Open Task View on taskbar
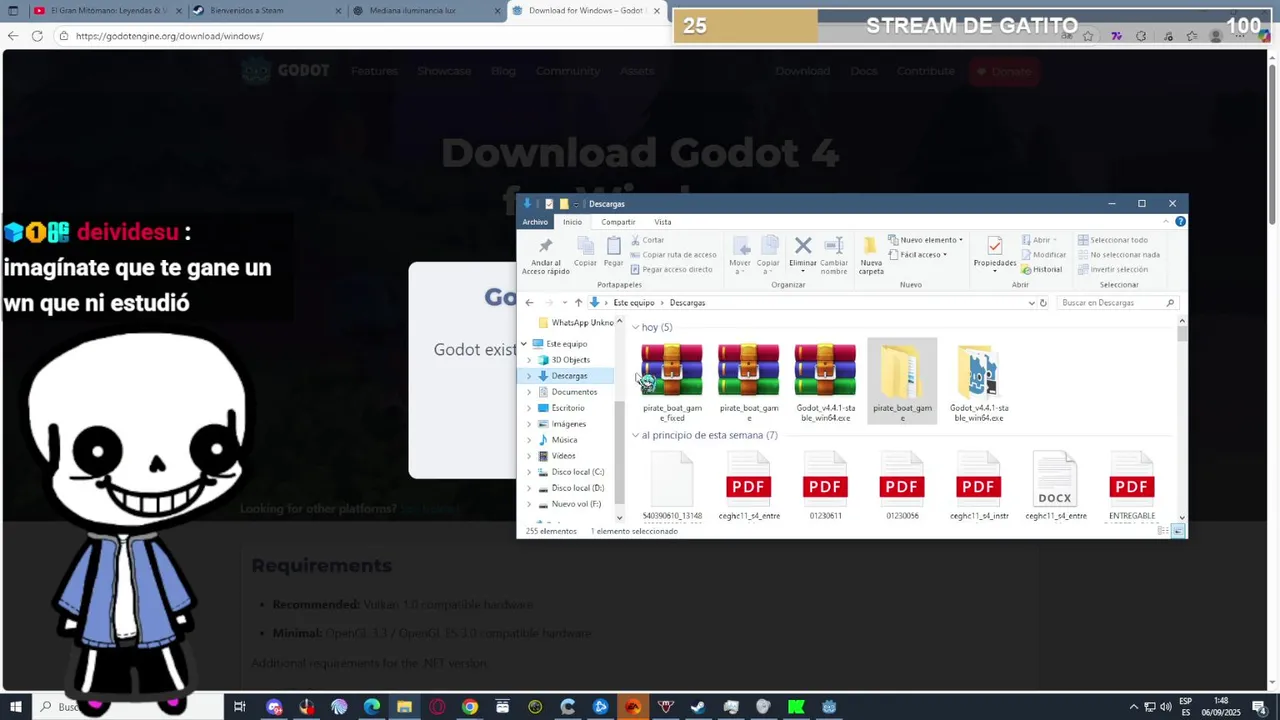 239,707
